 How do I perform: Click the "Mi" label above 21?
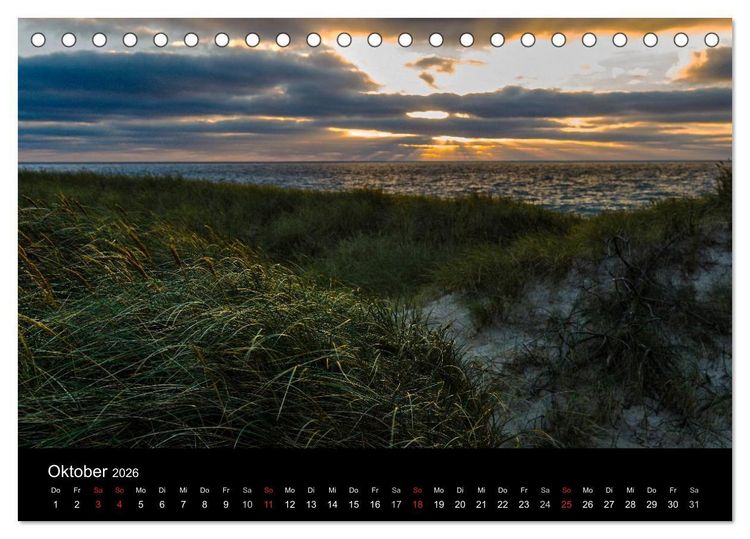click(x=481, y=490)
